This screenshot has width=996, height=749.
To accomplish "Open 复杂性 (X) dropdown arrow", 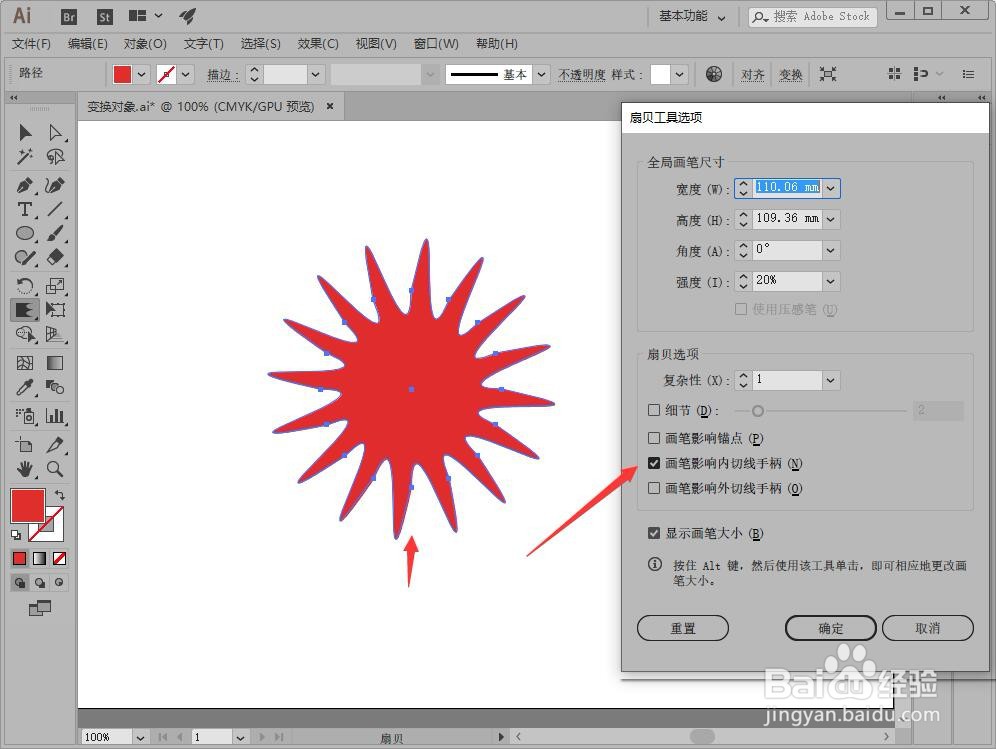I will (831, 381).
